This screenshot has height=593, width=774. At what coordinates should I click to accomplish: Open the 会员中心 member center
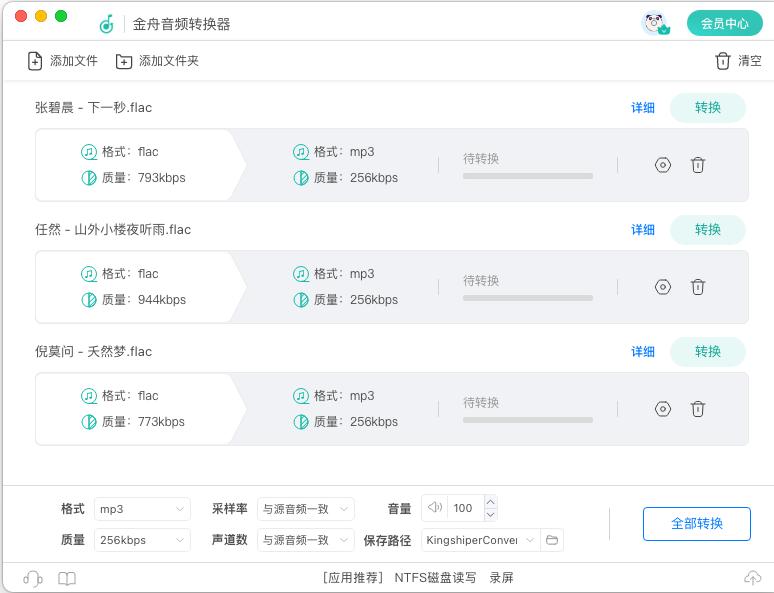tap(724, 23)
